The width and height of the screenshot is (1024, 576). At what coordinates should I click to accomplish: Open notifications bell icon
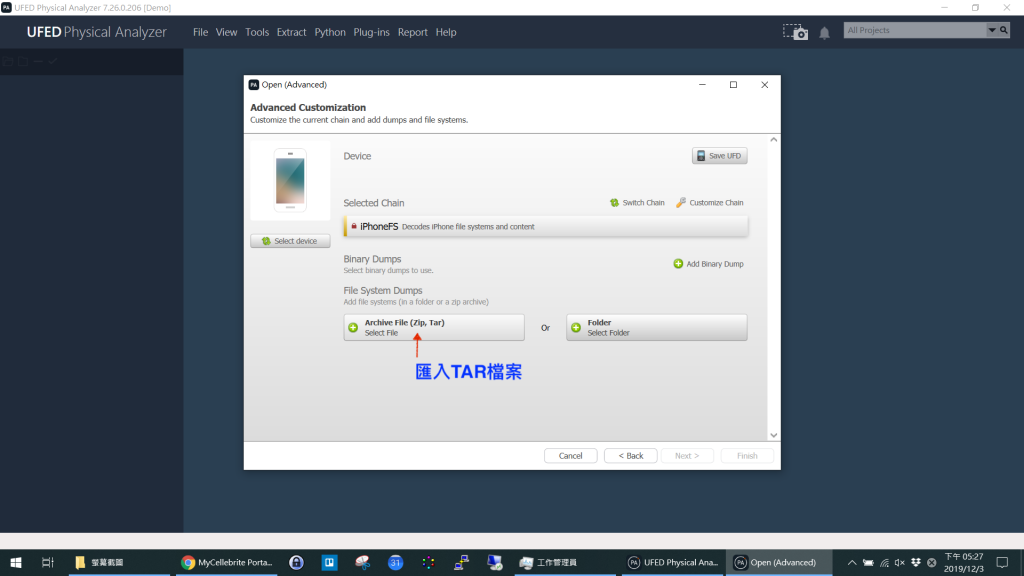click(824, 33)
